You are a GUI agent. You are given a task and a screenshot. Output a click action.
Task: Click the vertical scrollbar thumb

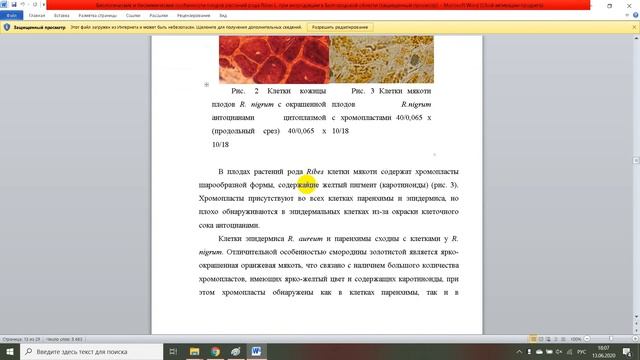(x=636, y=160)
